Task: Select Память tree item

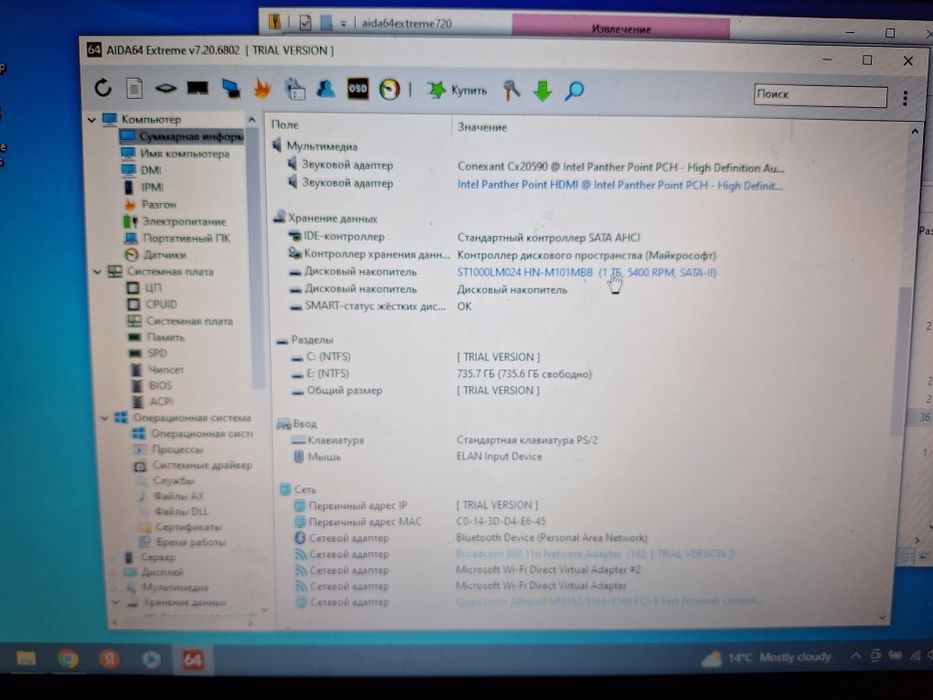Action: point(157,337)
